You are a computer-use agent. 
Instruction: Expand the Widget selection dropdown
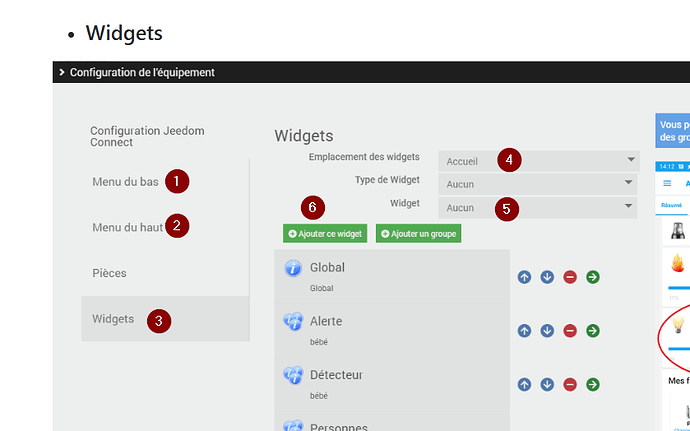pos(537,207)
